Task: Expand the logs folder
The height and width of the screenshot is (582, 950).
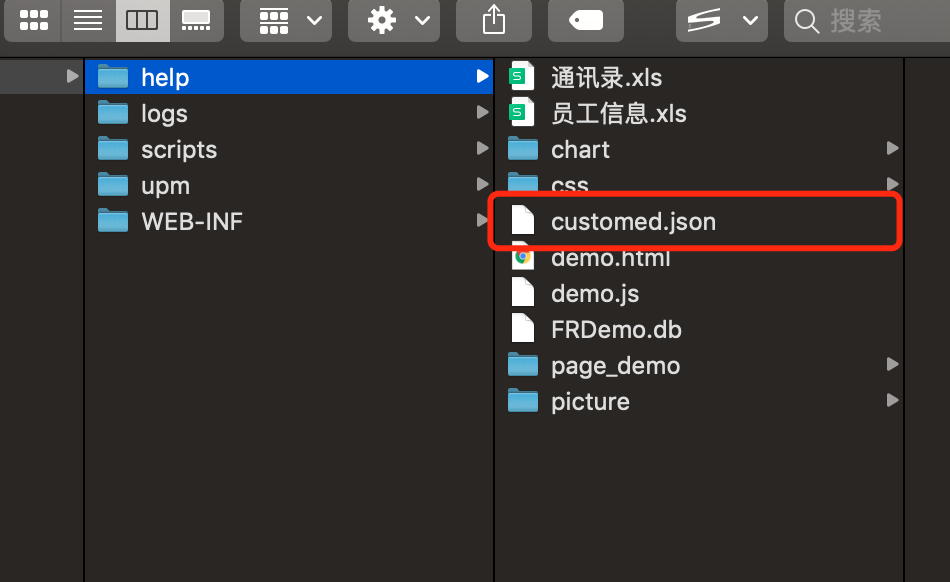Action: click(483, 113)
